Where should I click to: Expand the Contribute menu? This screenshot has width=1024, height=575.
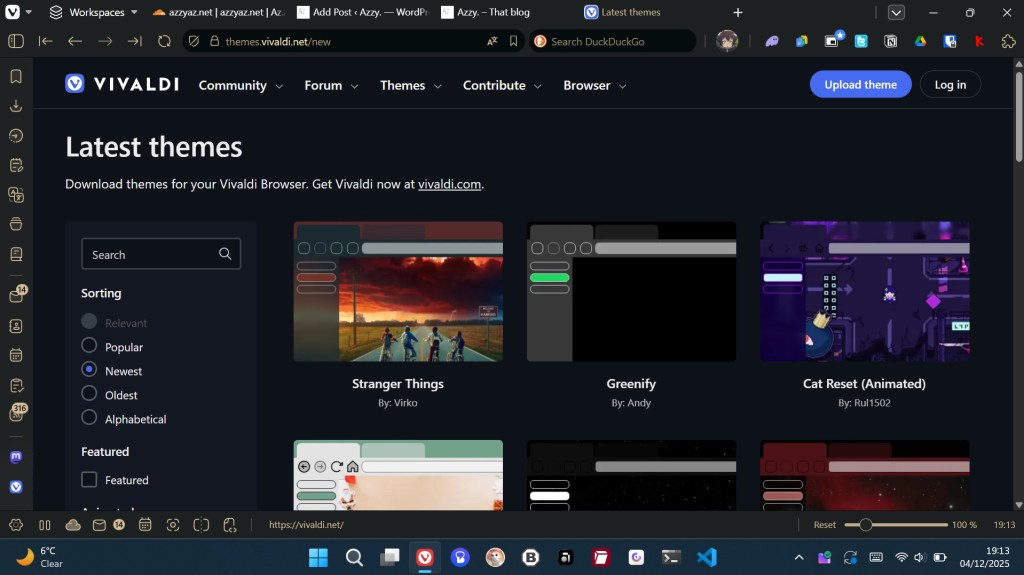click(502, 86)
